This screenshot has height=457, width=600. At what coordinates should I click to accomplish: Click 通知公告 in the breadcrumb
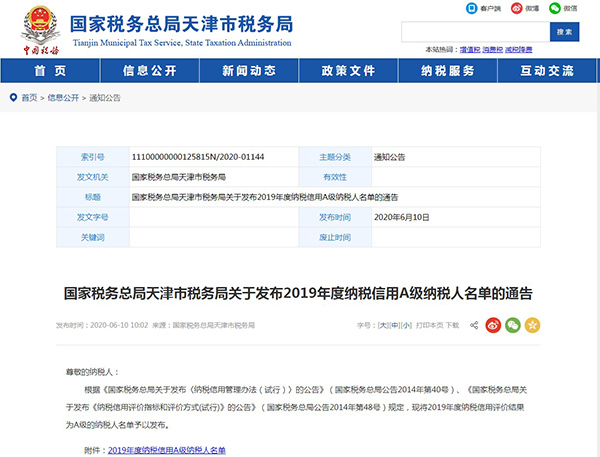click(x=105, y=98)
